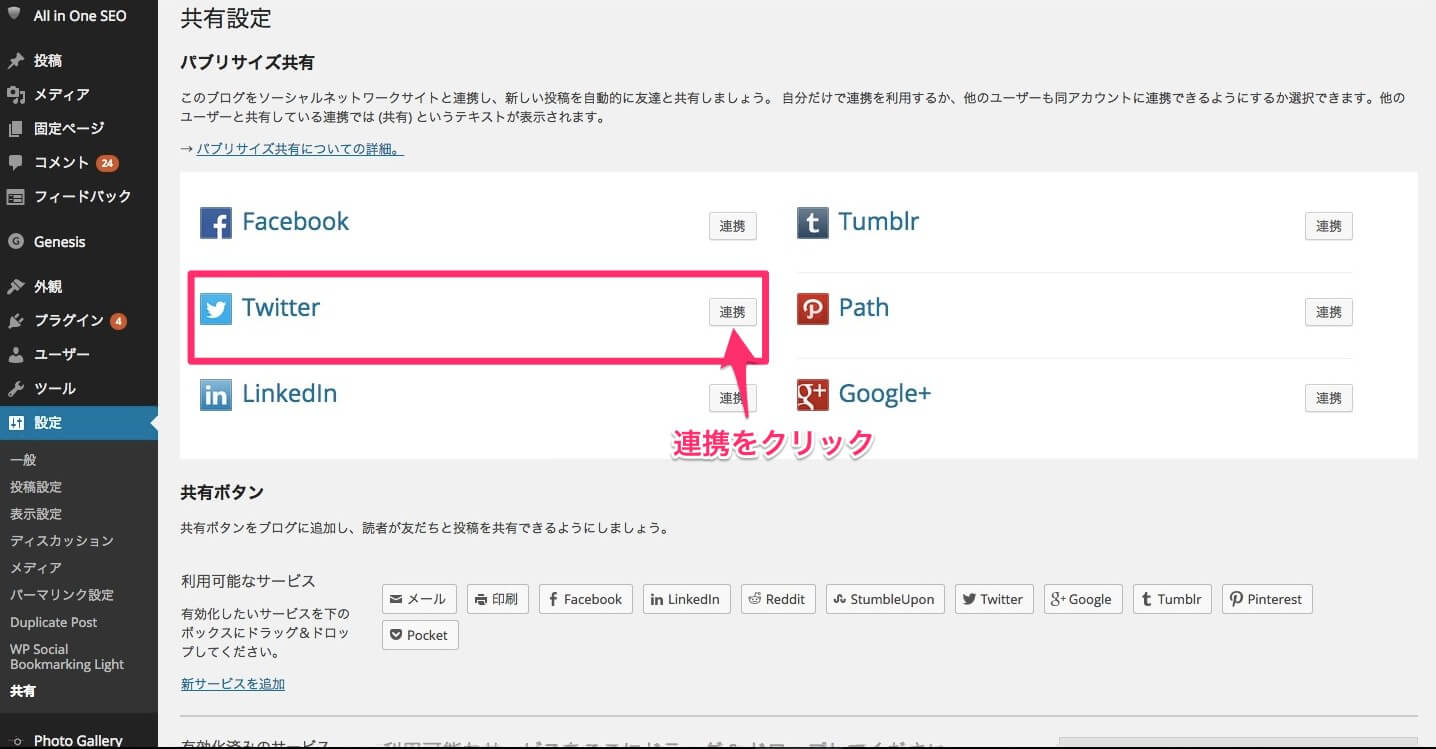Click the 投稿 pin icon in sidebar
This screenshot has height=749, width=1436.
15,60
